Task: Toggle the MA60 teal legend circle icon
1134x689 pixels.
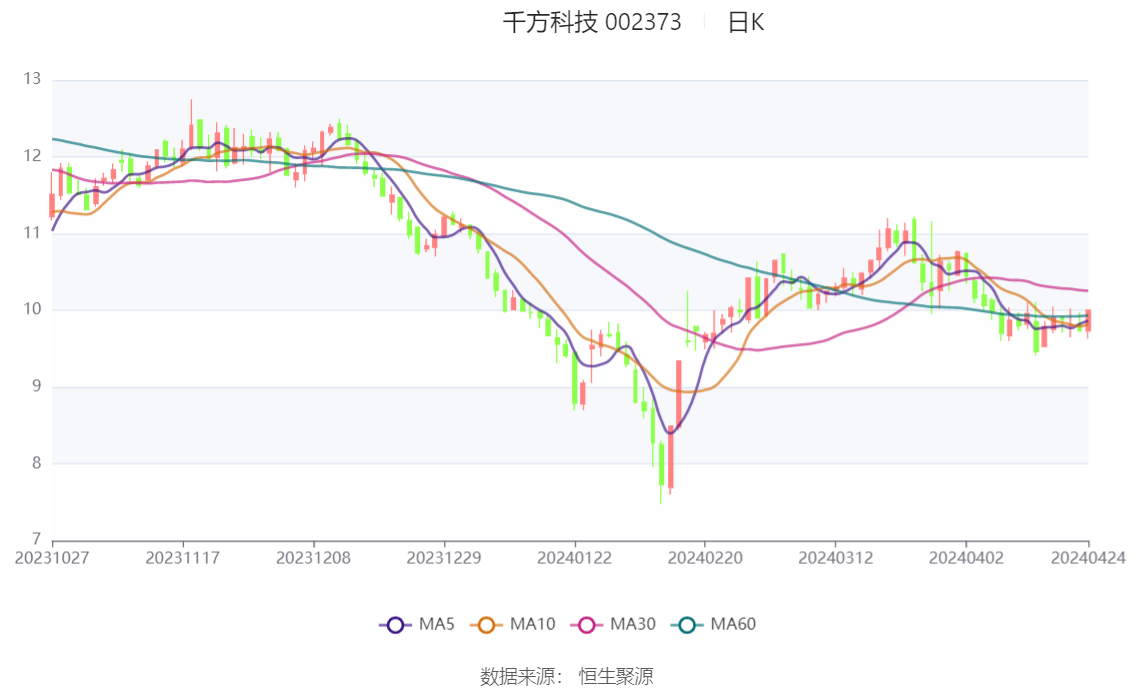Action: (687, 625)
